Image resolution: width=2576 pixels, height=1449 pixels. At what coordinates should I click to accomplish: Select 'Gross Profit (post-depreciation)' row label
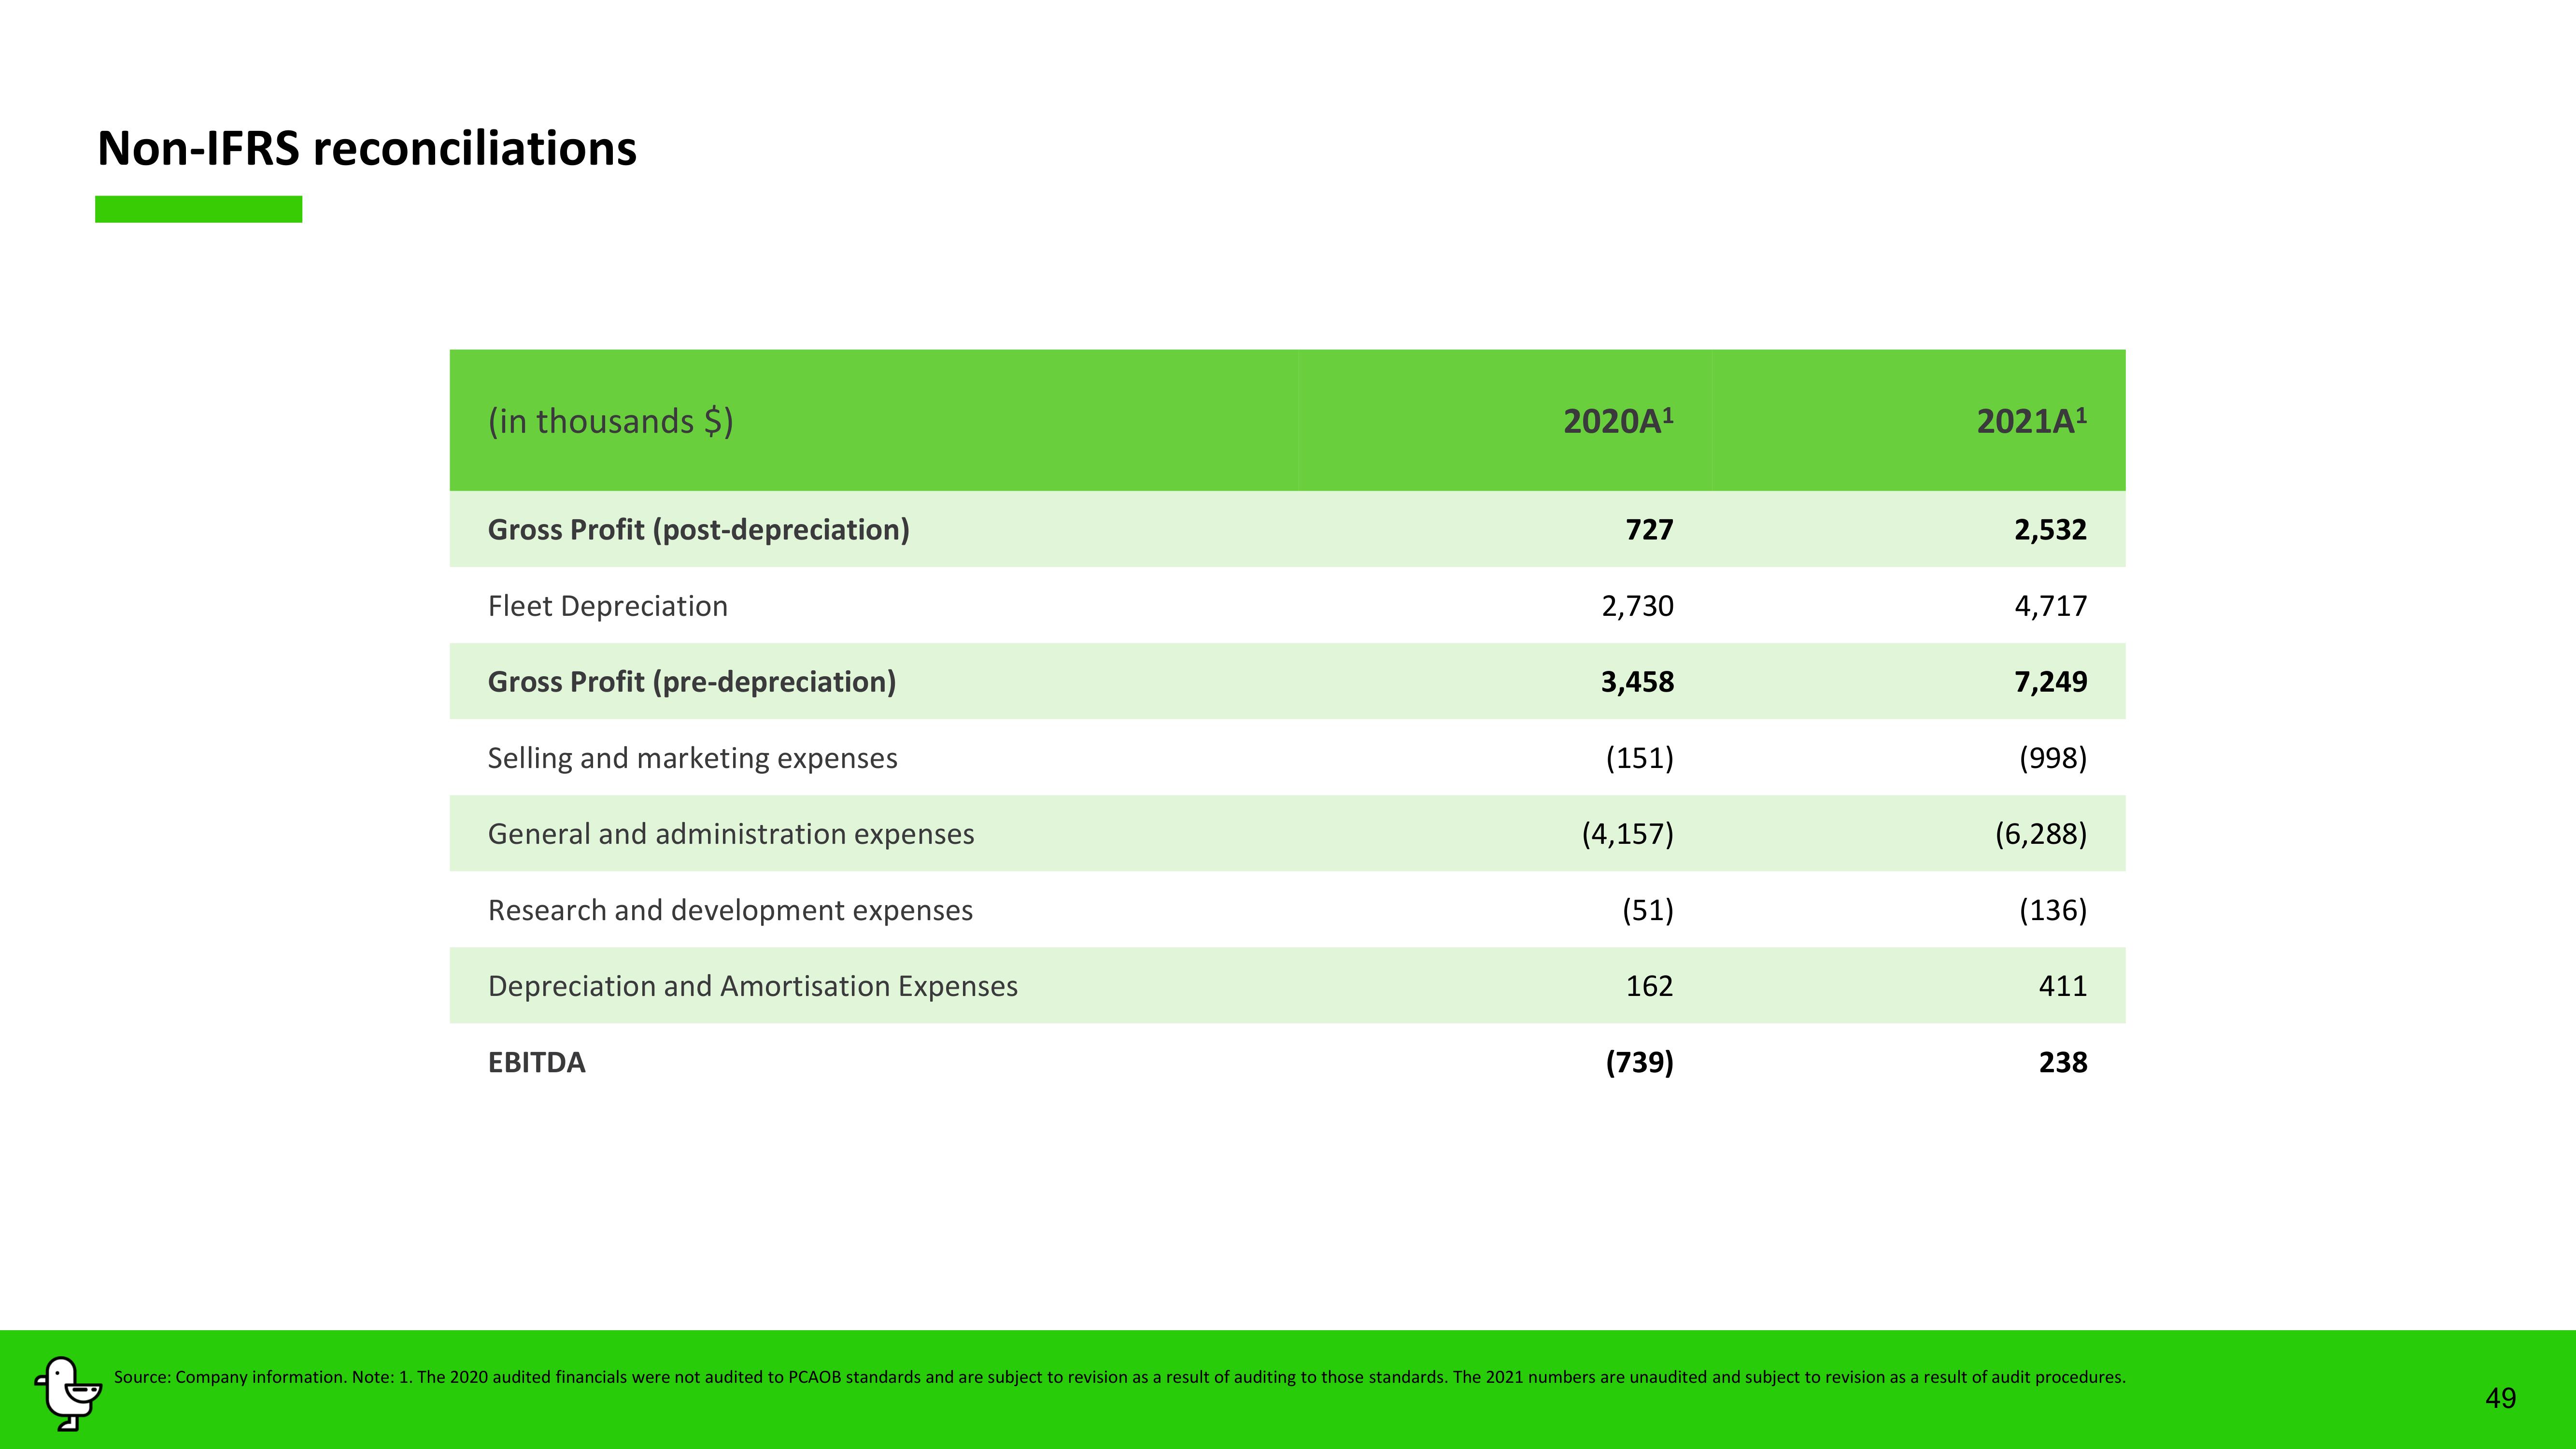coord(698,530)
